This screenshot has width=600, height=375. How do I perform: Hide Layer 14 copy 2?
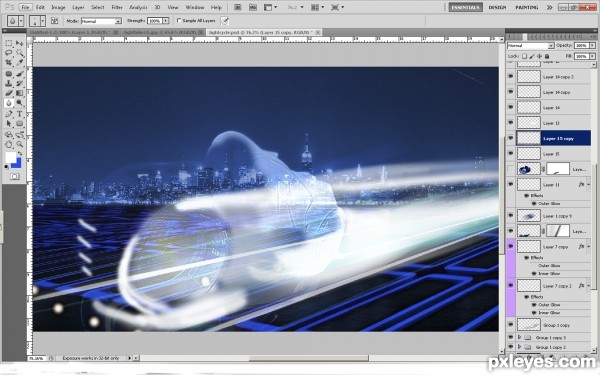pyautogui.click(x=510, y=77)
